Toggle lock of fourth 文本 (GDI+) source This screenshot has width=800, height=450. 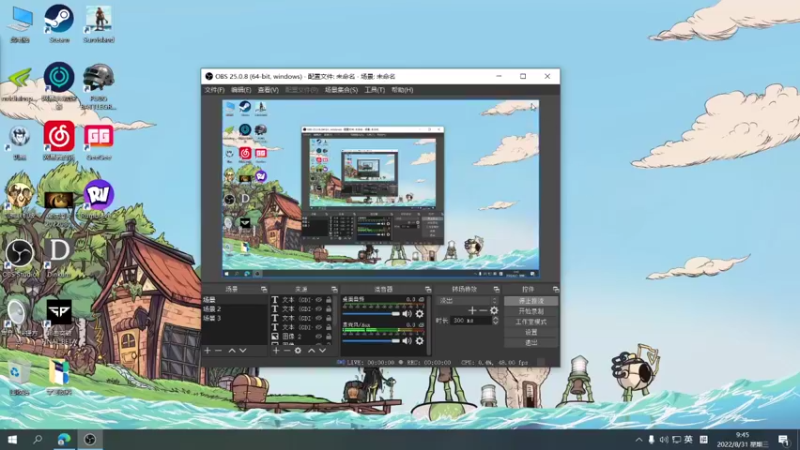(329, 327)
